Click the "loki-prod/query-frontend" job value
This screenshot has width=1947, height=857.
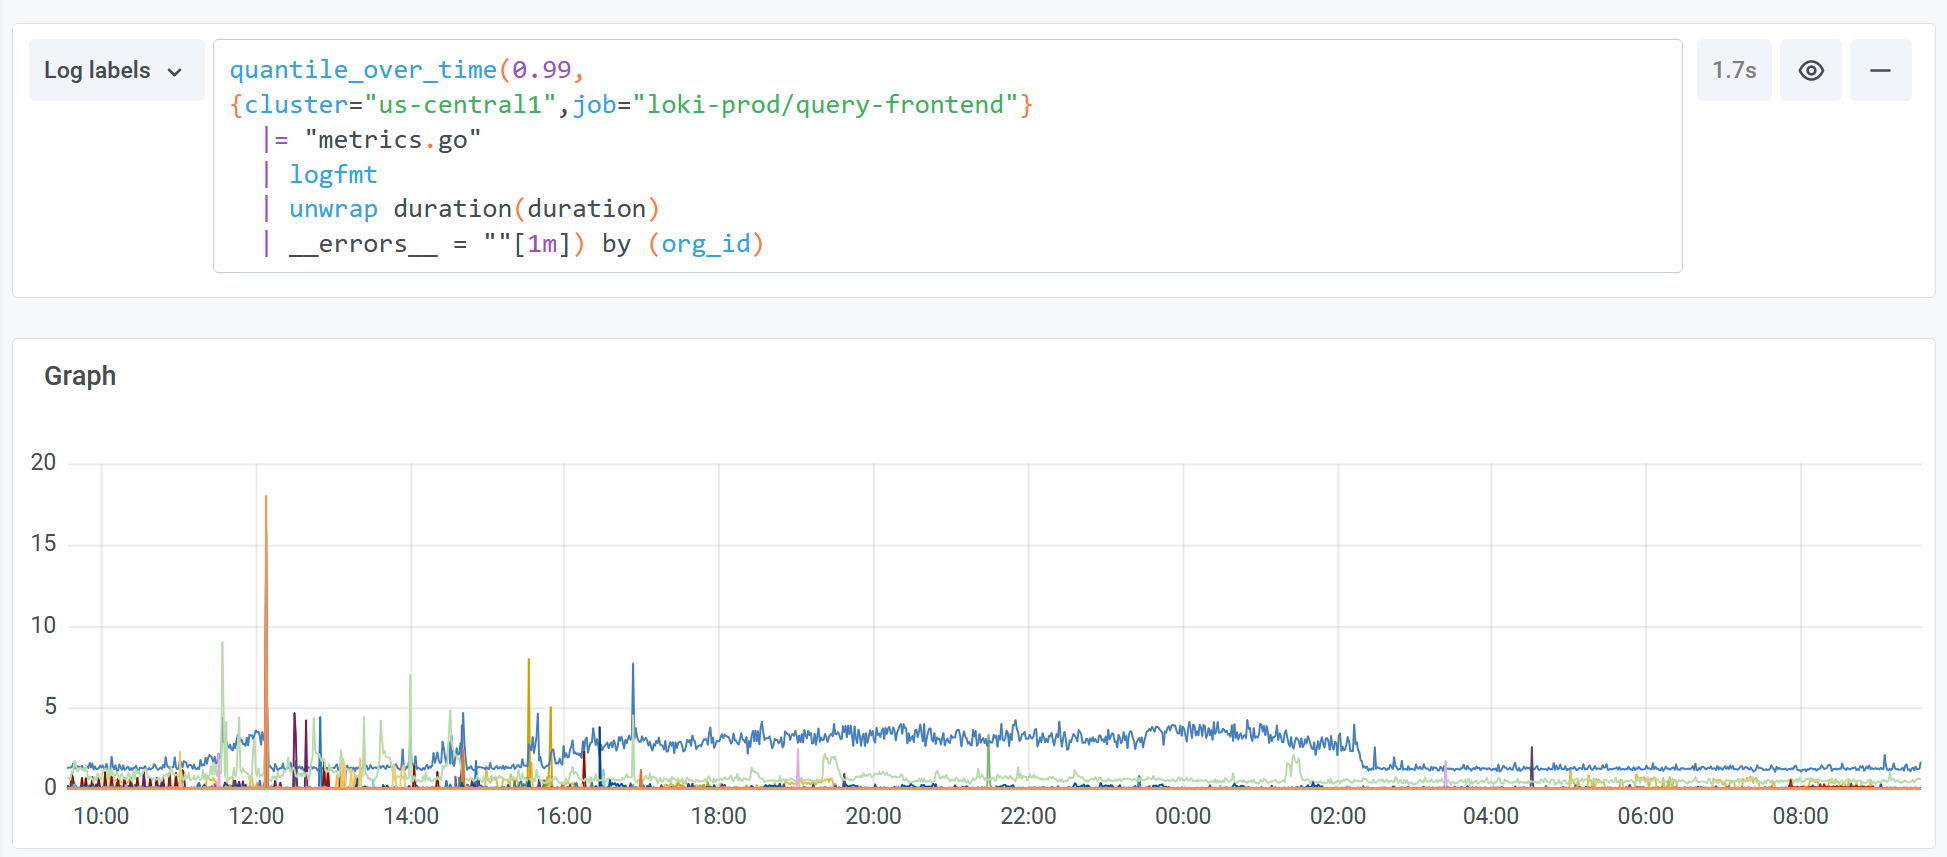[x=825, y=105]
